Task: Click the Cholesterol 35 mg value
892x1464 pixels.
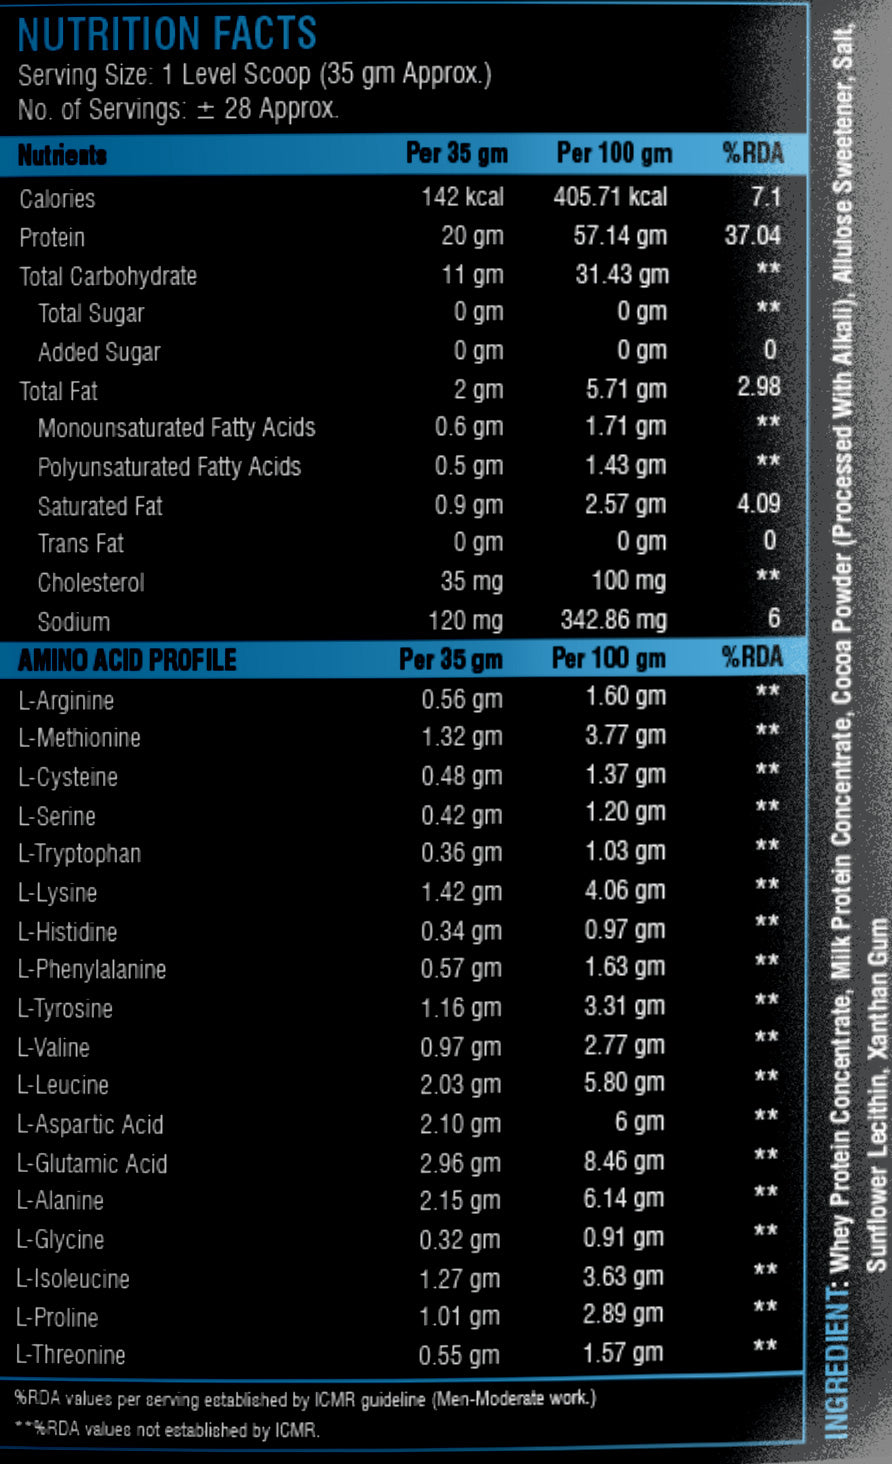Action: point(471,582)
